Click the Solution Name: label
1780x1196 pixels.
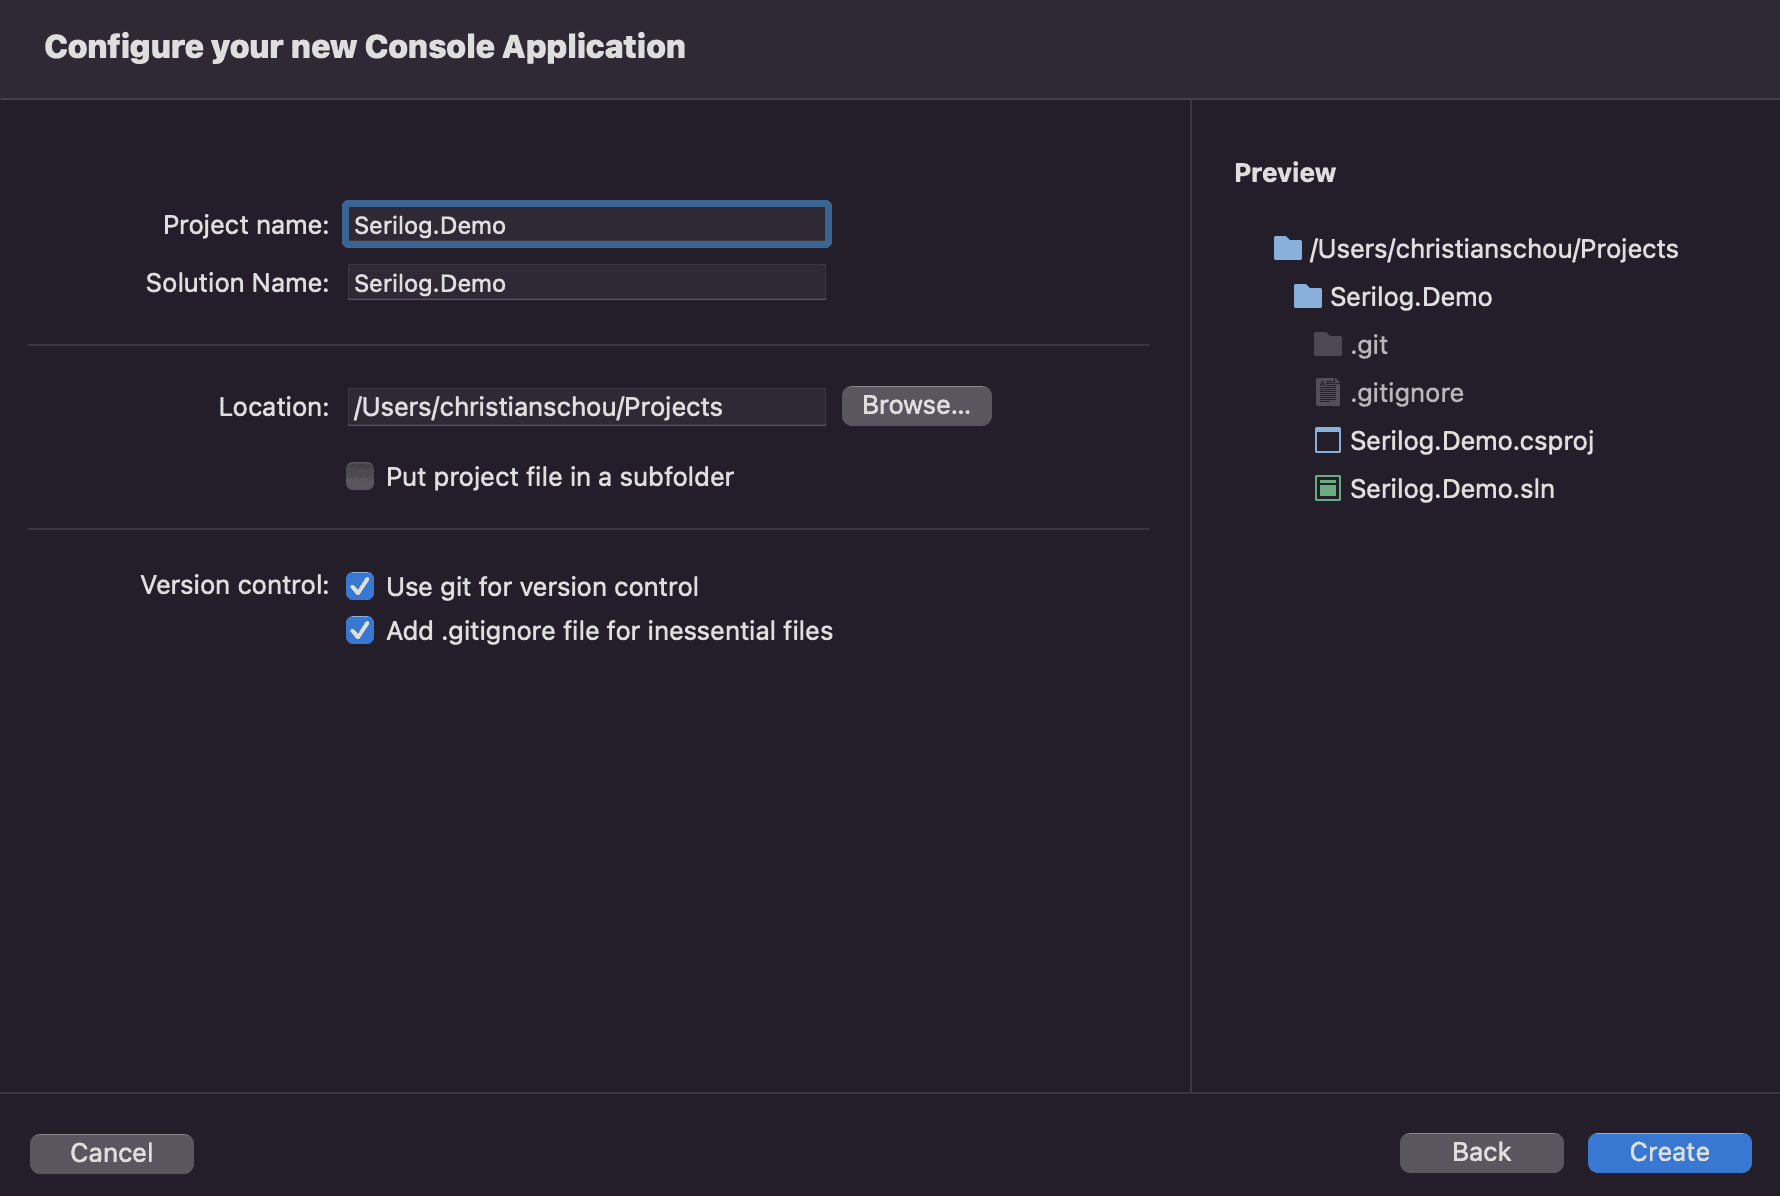coord(237,283)
